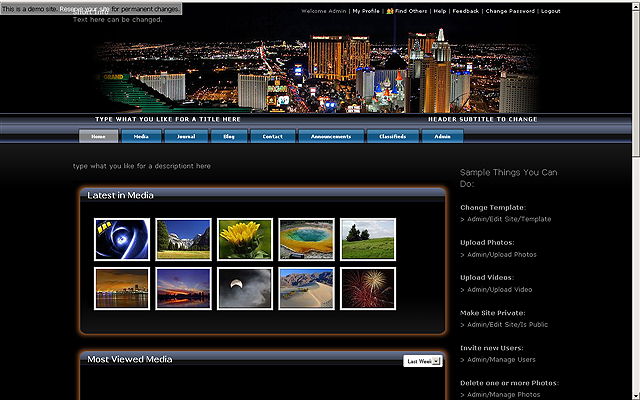Open the Admin tab
The height and width of the screenshot is (400, 640).
point(442,136)
